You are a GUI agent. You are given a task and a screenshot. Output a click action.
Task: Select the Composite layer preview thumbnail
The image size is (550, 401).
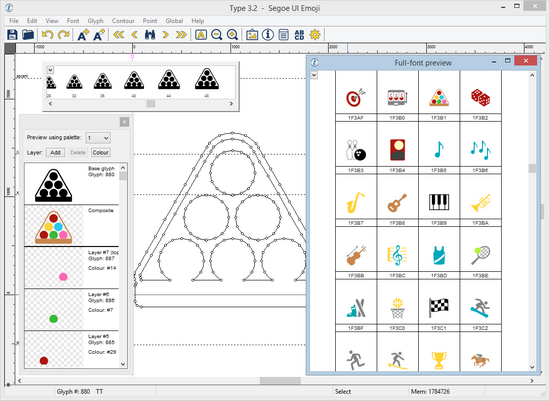pyautogui.click(x=54, y=227)
